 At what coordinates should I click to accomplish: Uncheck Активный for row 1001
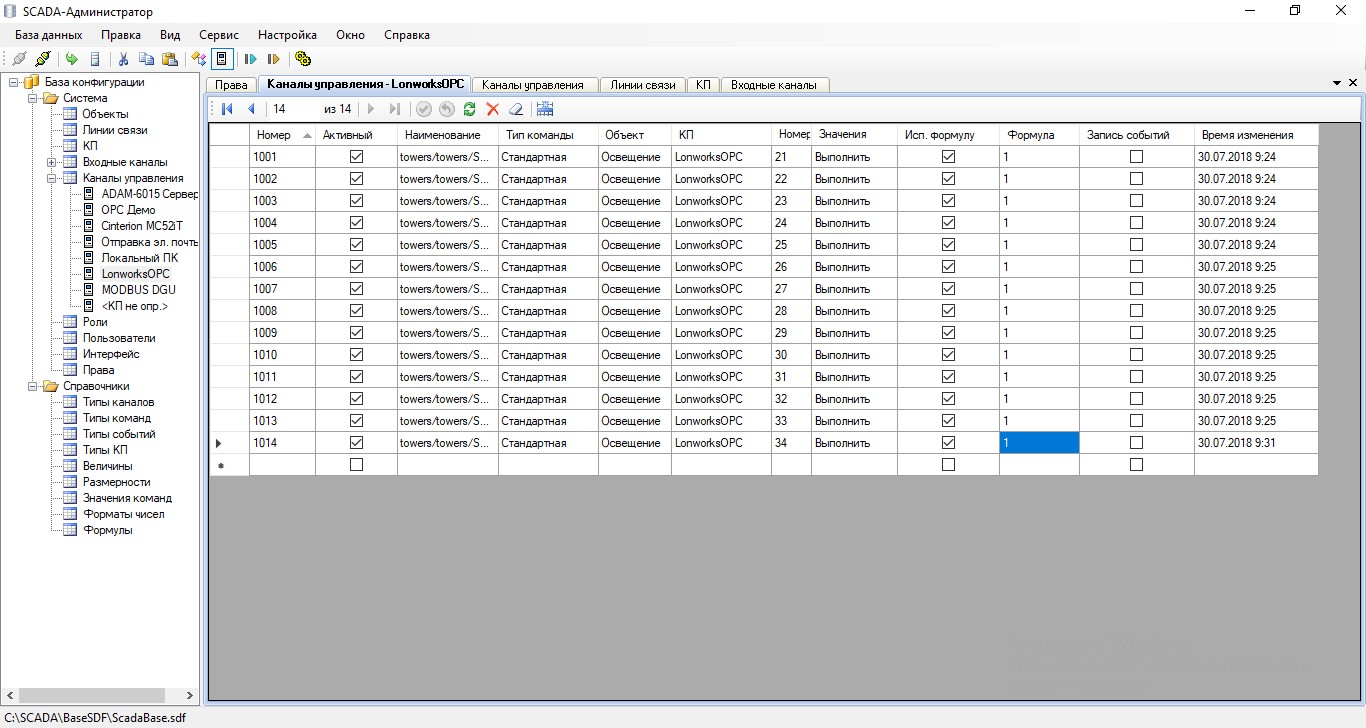click(357, 157)
